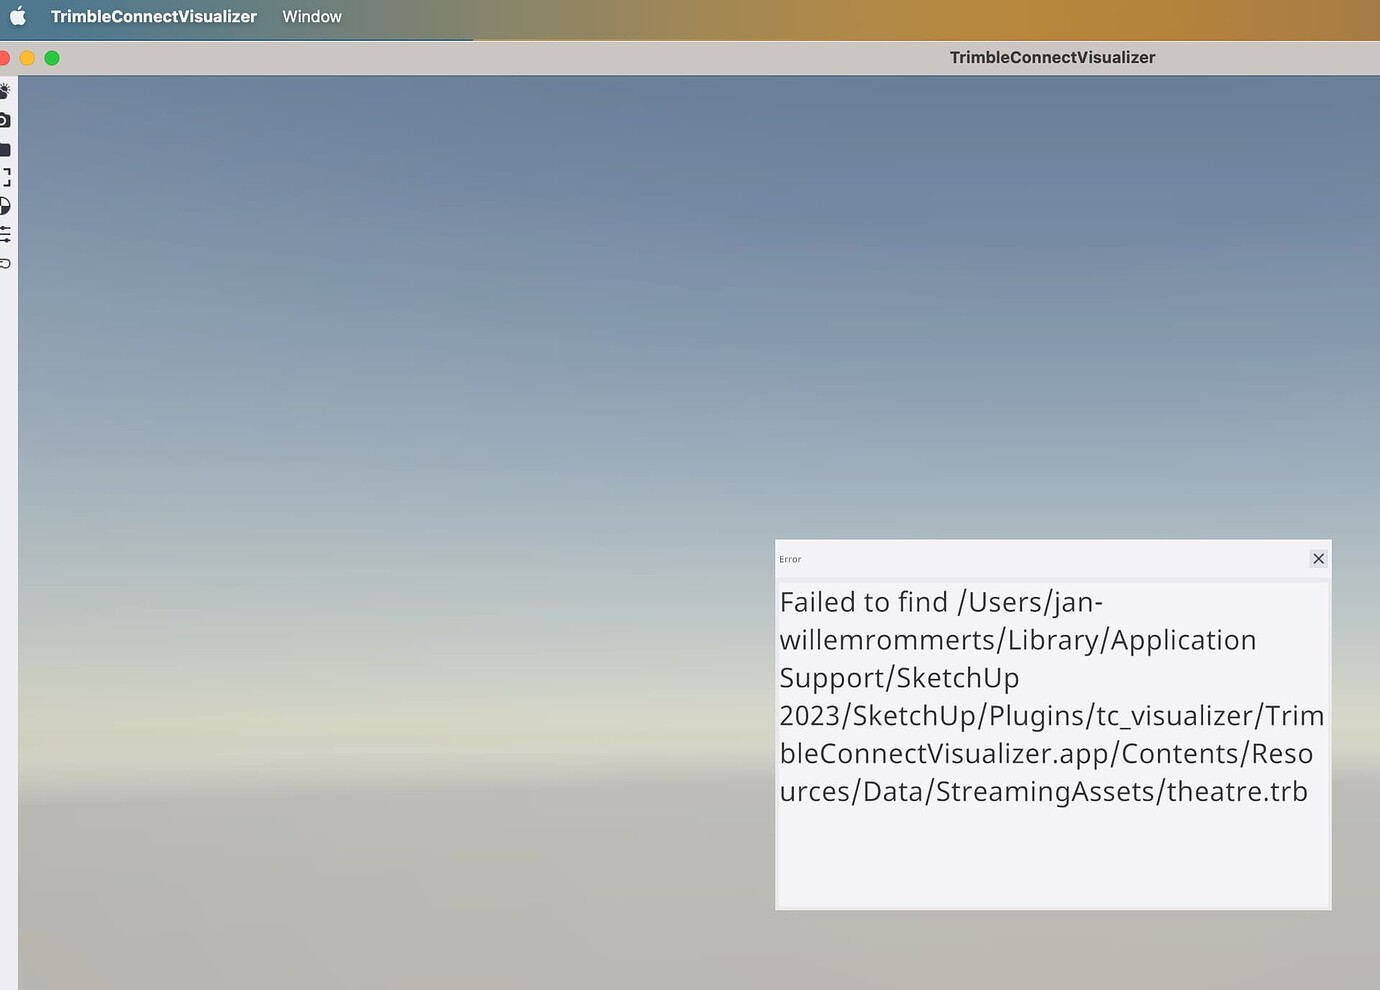Select the environment lighting tool
The image size is (1380, 990).
(x=6, y=91)
